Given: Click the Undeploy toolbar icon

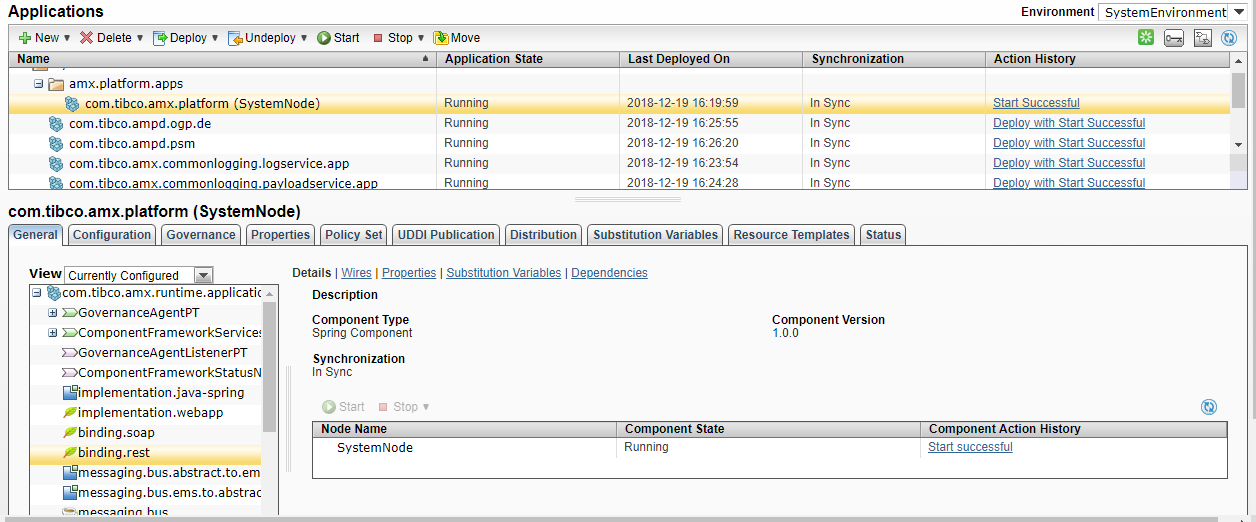Looking at the screenshot, I should pos(235,38).
